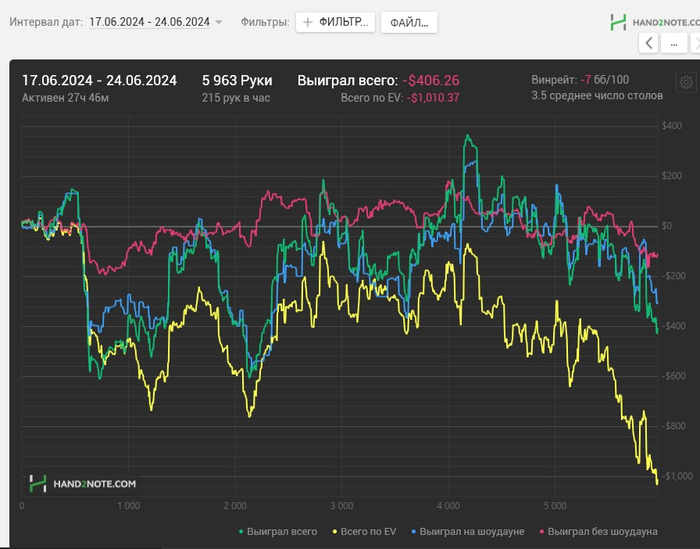
Task: Click EV total value -$1,010.37
Action: click(433, 98)
